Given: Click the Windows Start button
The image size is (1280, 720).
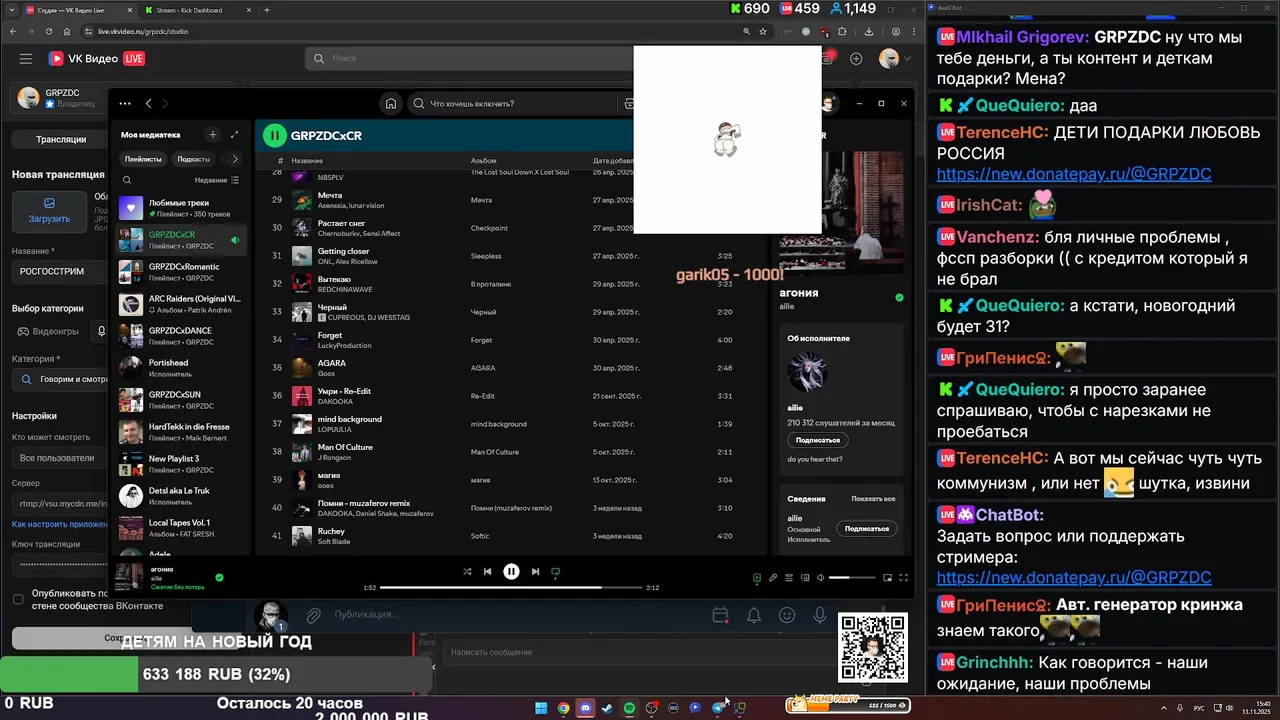Looking at the screenshot, I should [541, 708].
